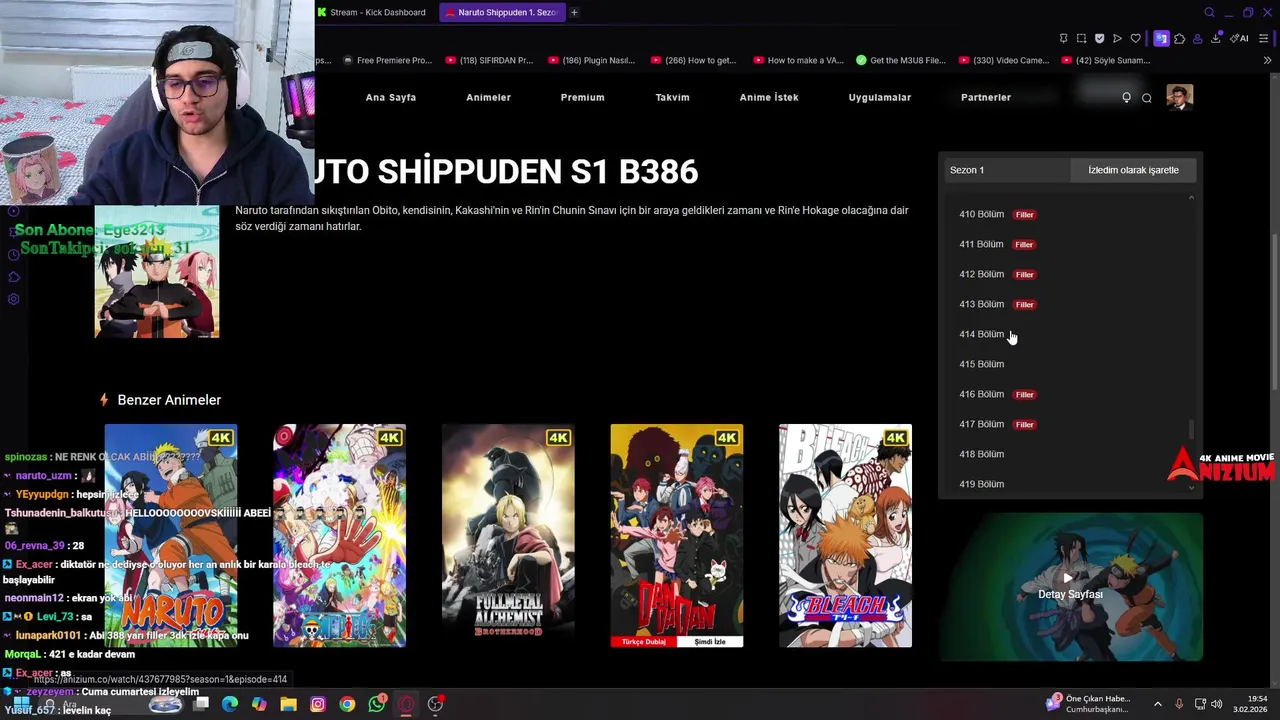Open File Explorer from taskbar
Screen dimensions: 1280x720
288,704
